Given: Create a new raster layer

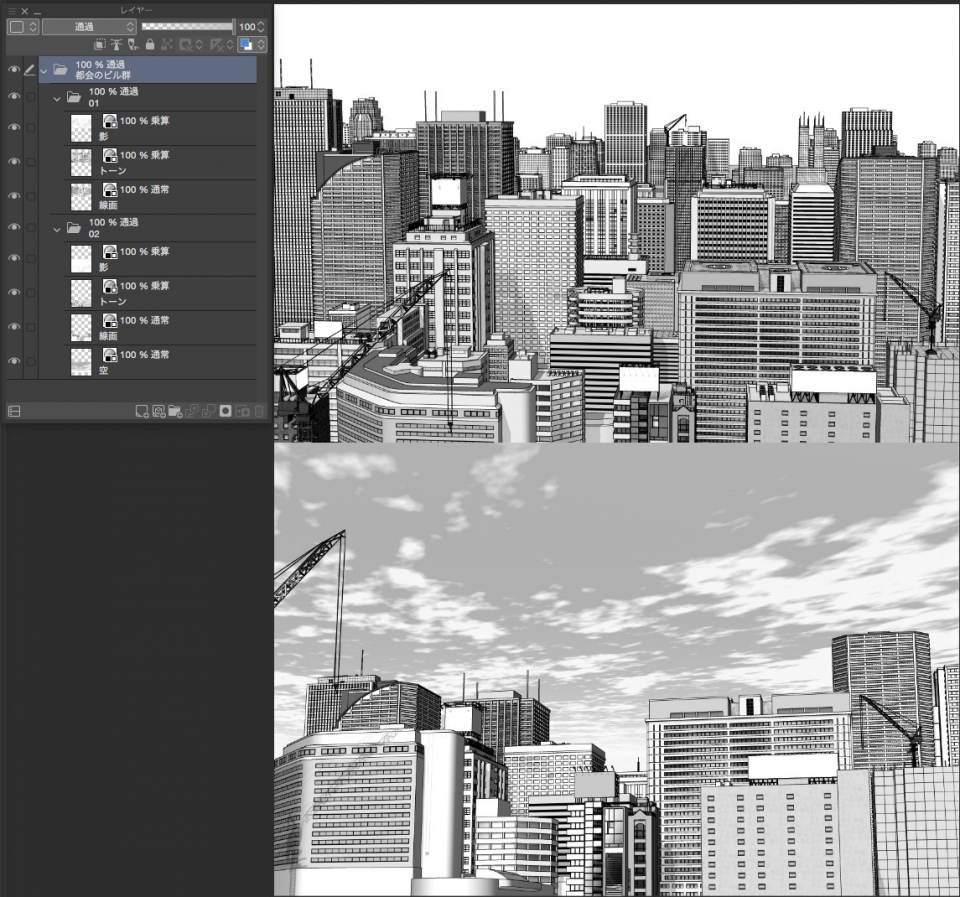Looking at the screenshot, I should click(x=142, y=411).
